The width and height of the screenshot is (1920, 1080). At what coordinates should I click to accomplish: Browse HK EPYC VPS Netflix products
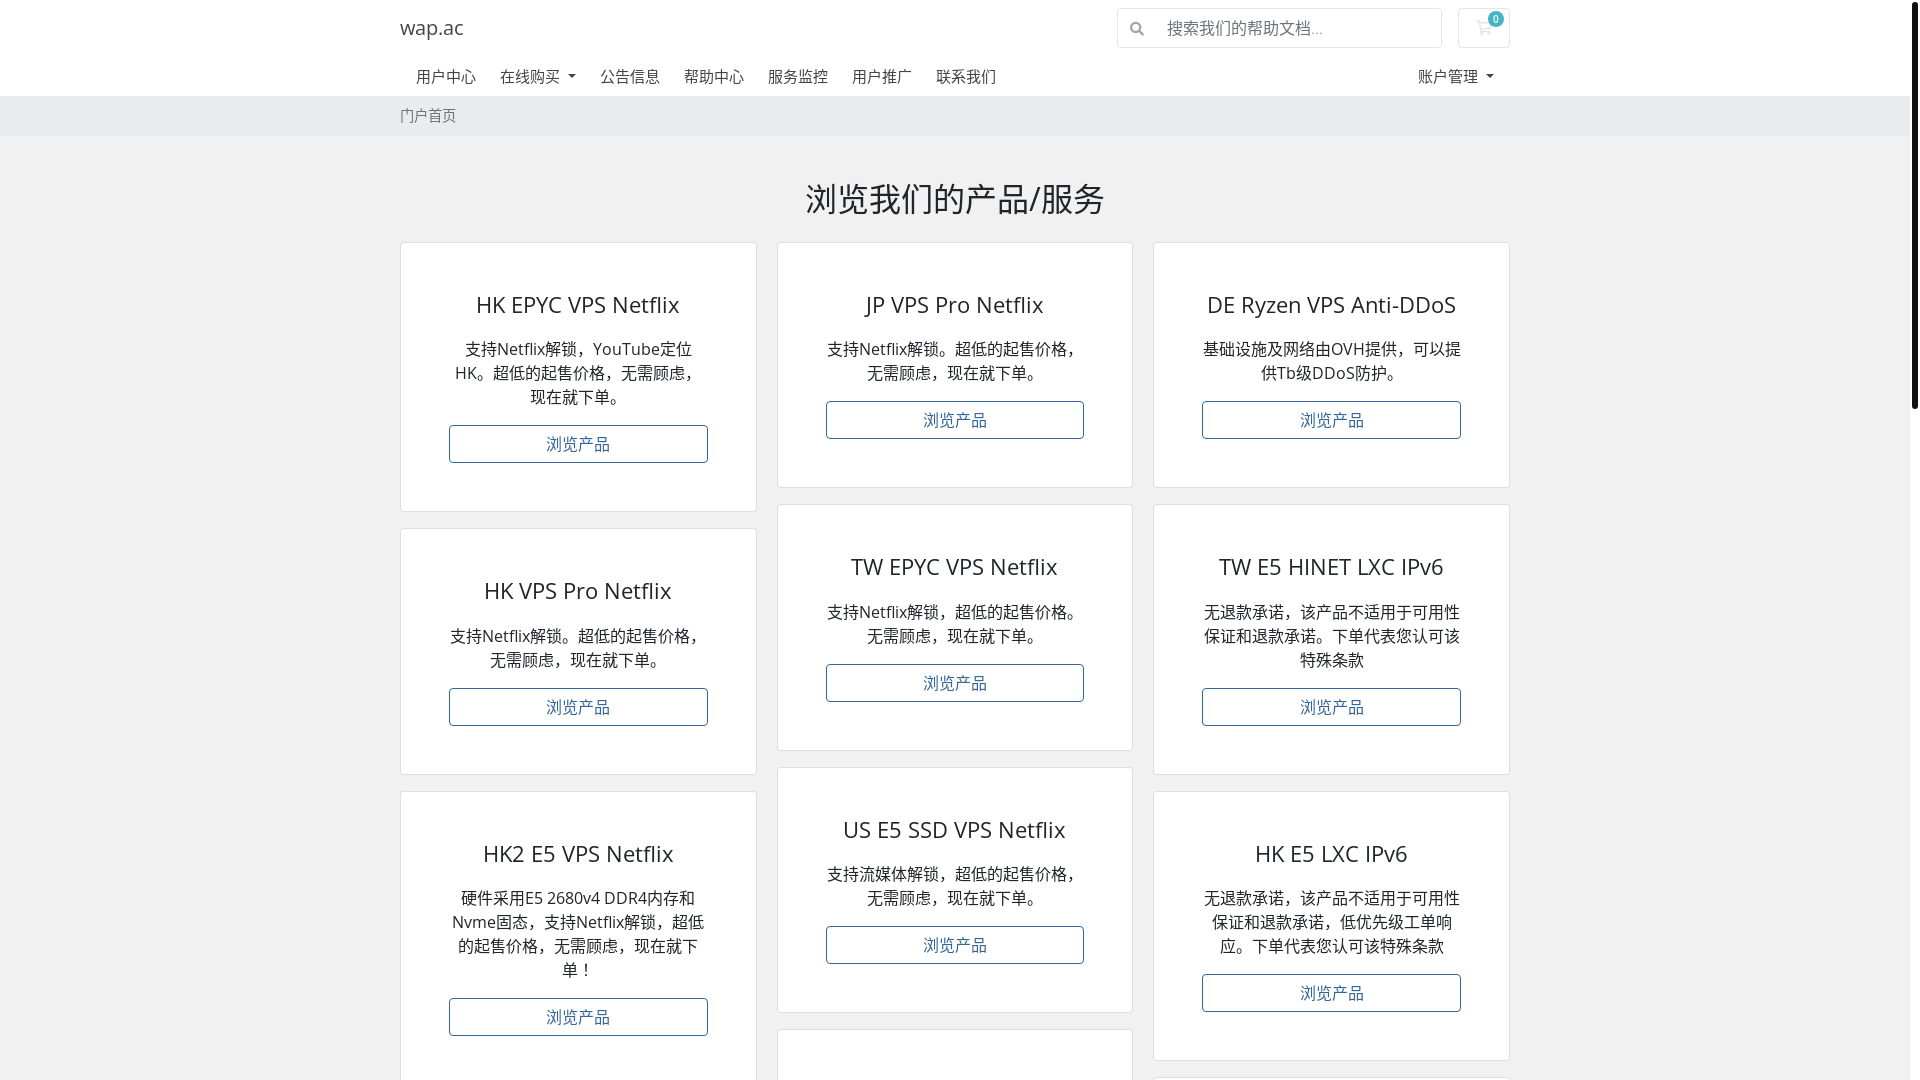pyautogui.click(x=578, y=444)
